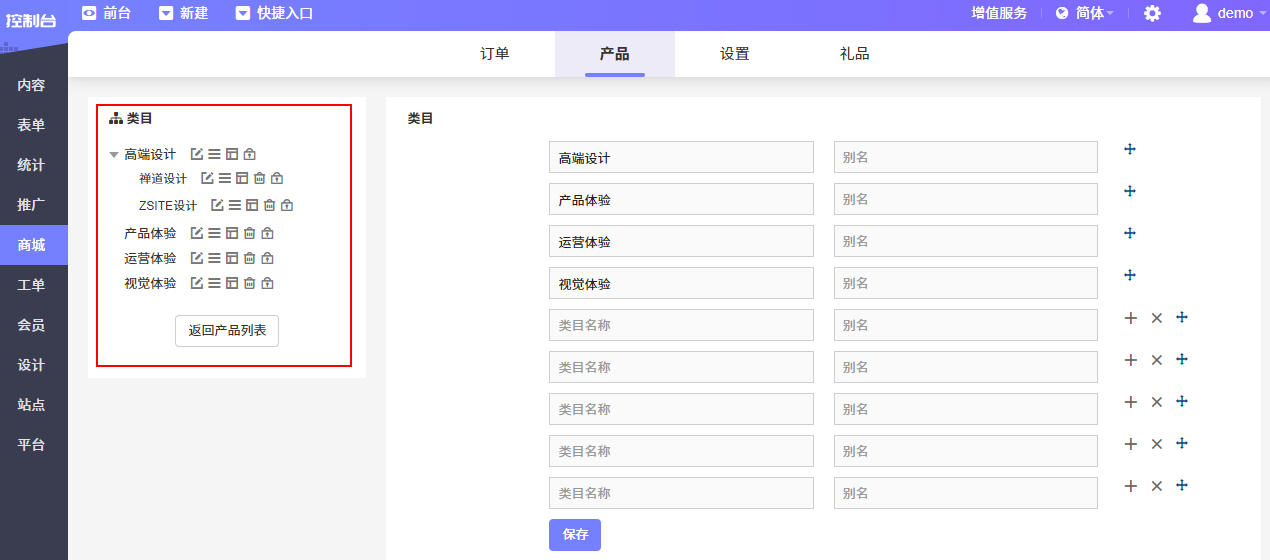Click the last icon beside 运营体验 in tree
Screen dimensions: 1270x560
[x=267, y=258]
